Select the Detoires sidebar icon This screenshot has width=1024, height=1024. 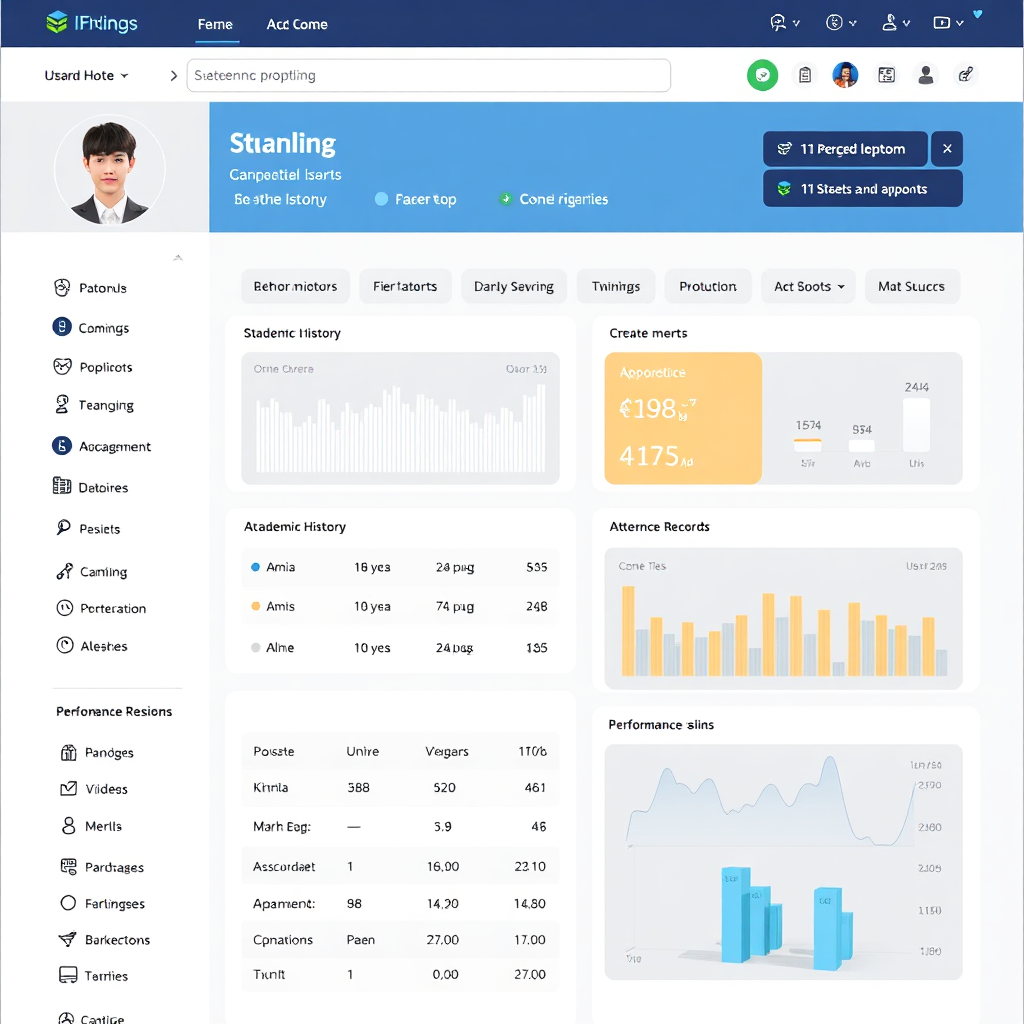coord(62,487)
